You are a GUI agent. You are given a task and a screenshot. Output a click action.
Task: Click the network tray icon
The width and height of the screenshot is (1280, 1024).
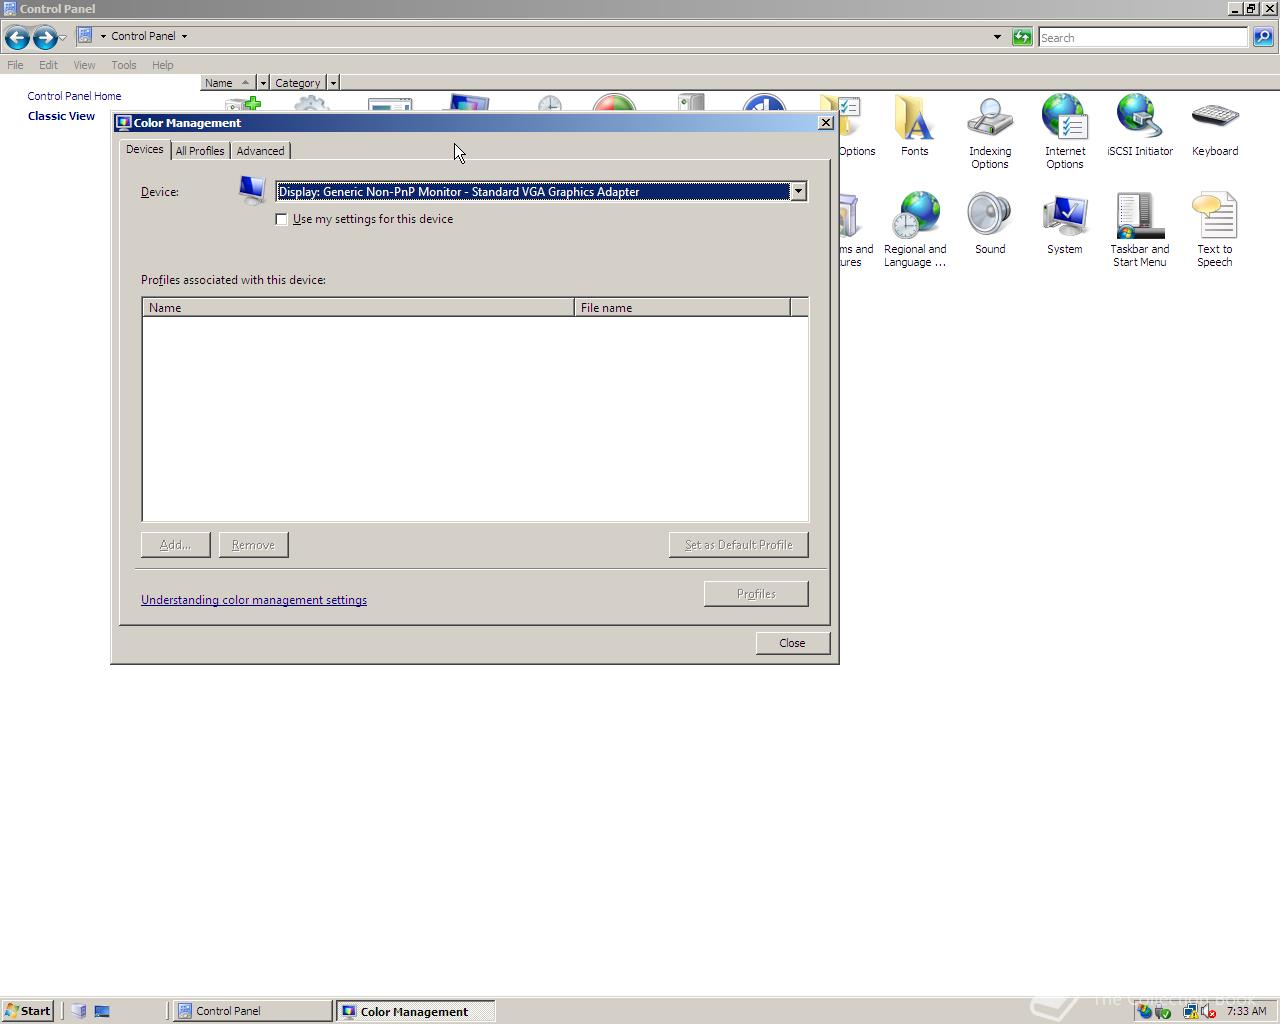(x=1191, y=1011)
